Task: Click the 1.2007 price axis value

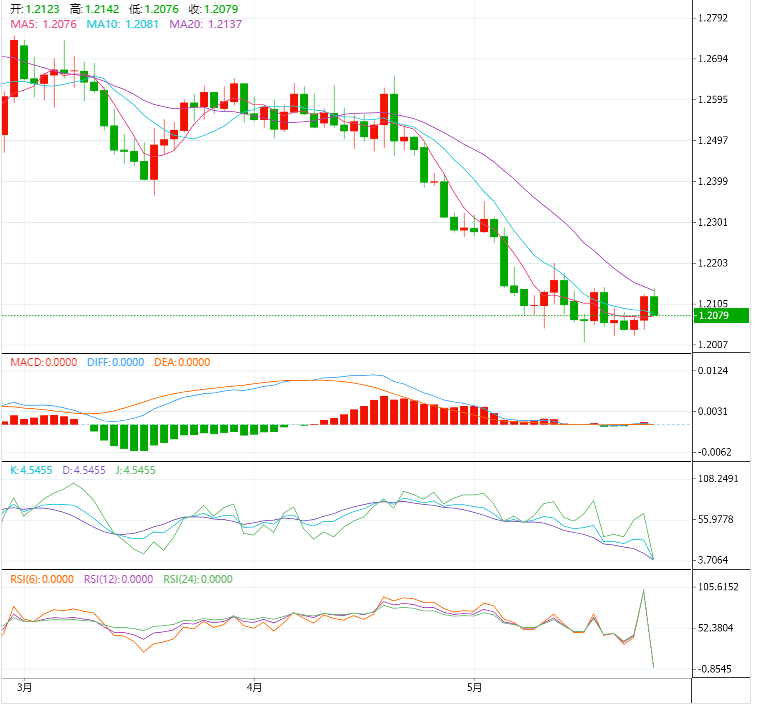Action: pos(713,345)
